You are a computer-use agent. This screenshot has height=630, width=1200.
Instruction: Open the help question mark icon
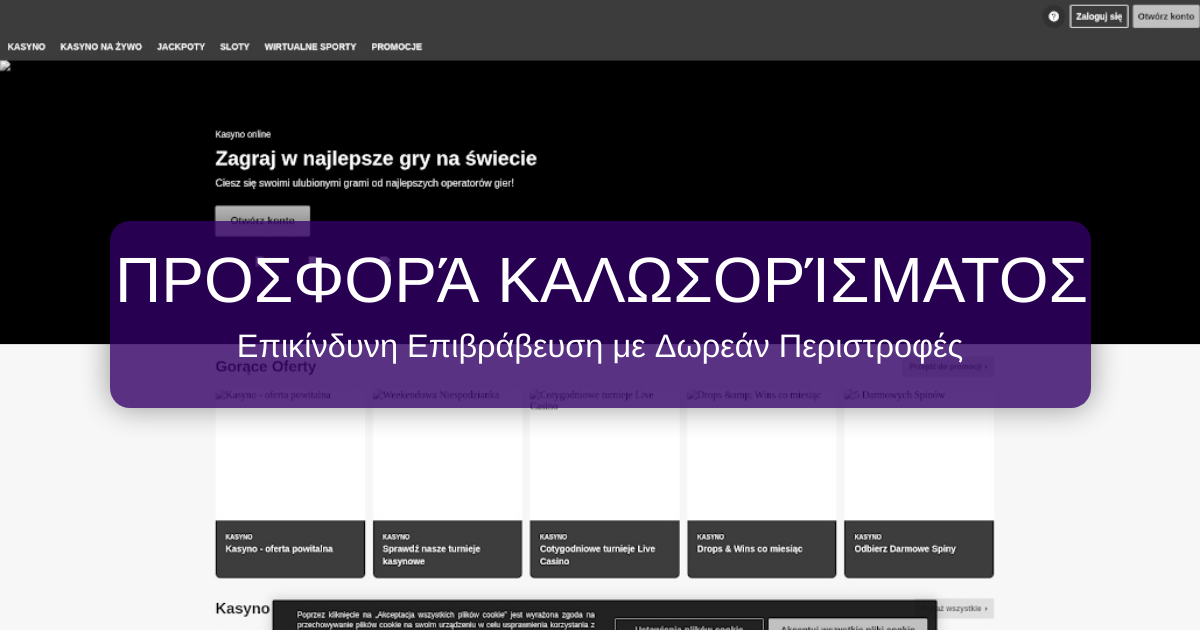[x=1053, y=16]
